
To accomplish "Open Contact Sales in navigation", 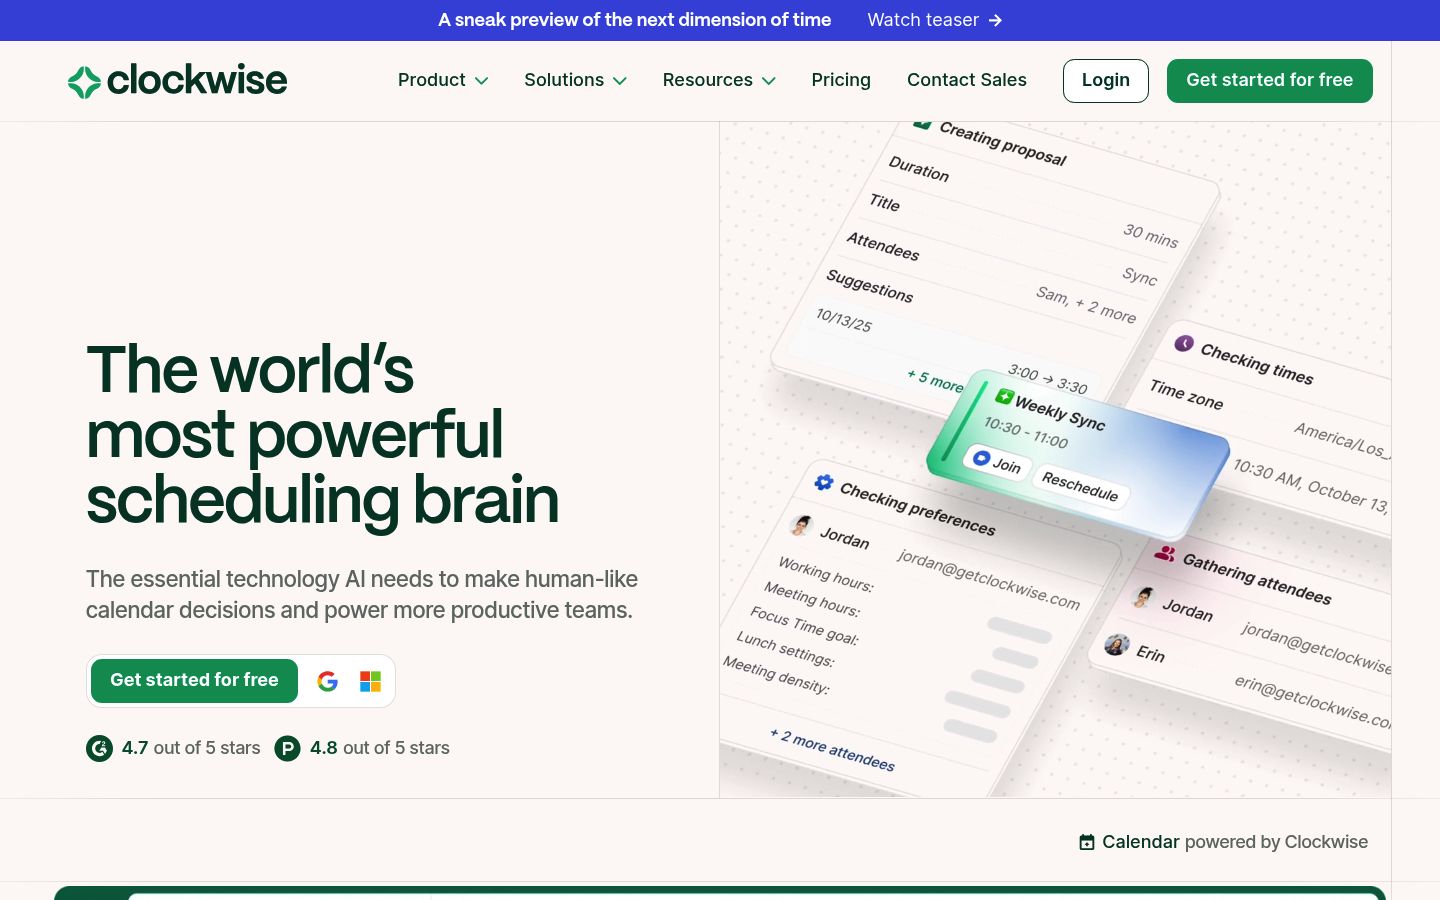I will [x=967, y=80].
